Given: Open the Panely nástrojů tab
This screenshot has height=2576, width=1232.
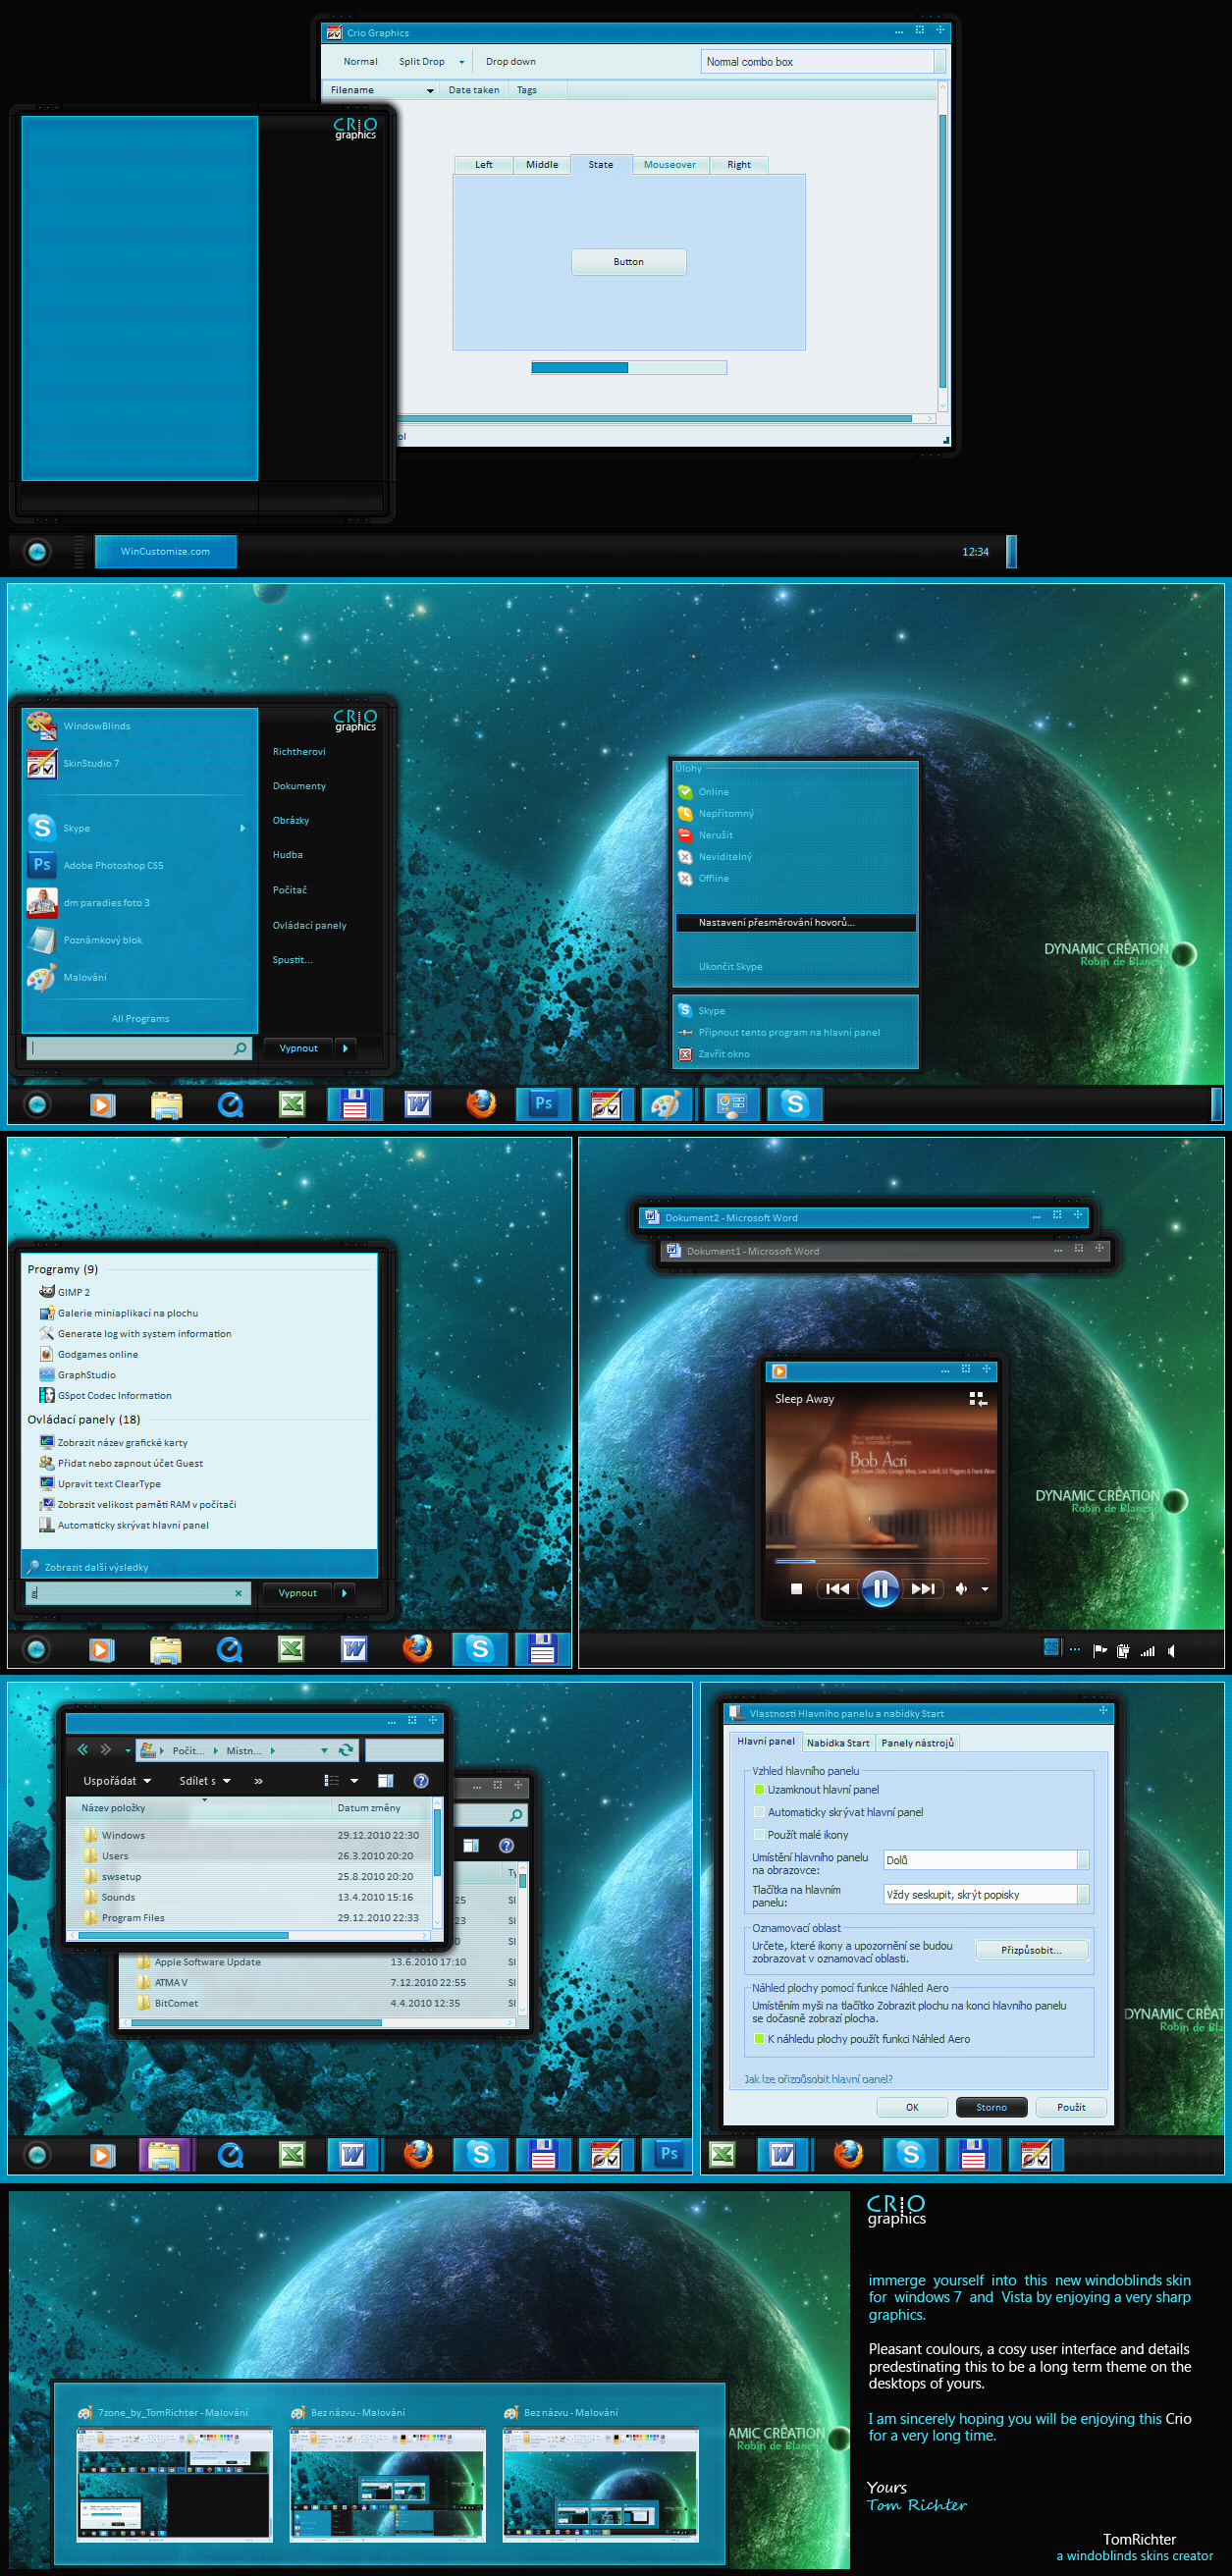Looking at the screenshot, I should click(918, 1742).
